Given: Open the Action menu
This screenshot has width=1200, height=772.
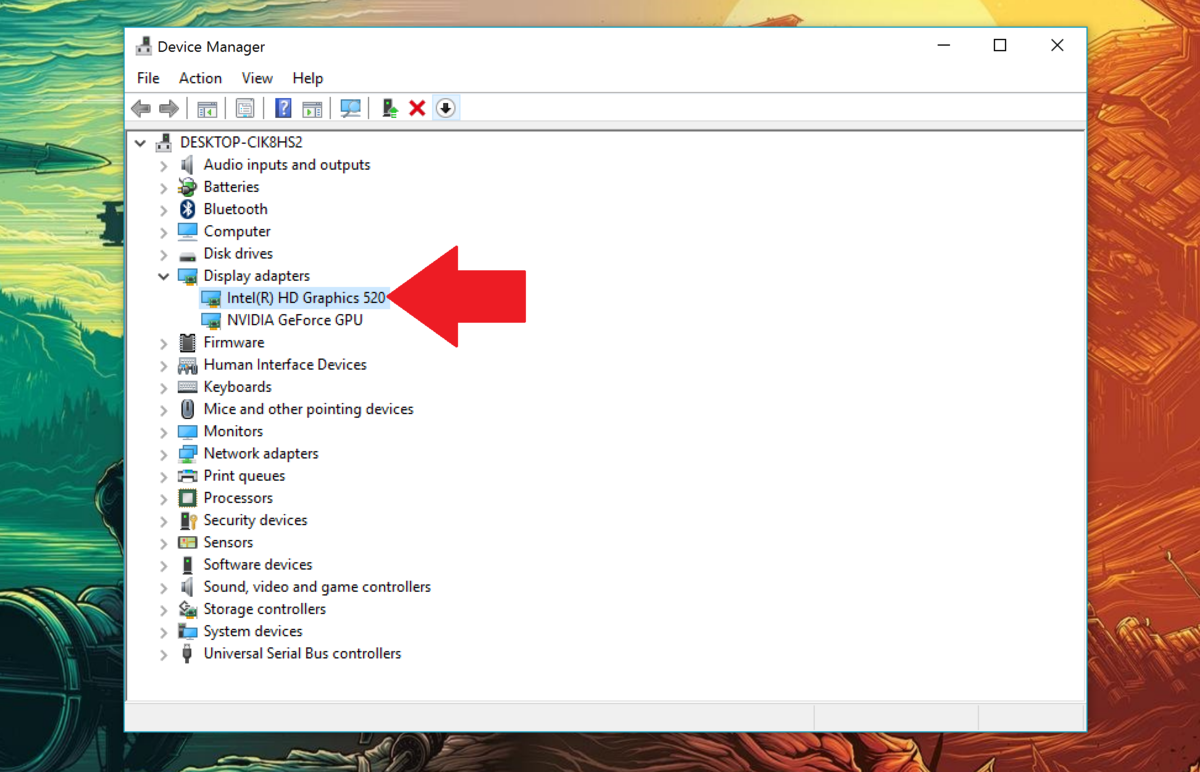Looking at the screenshot, I should 200,78.
